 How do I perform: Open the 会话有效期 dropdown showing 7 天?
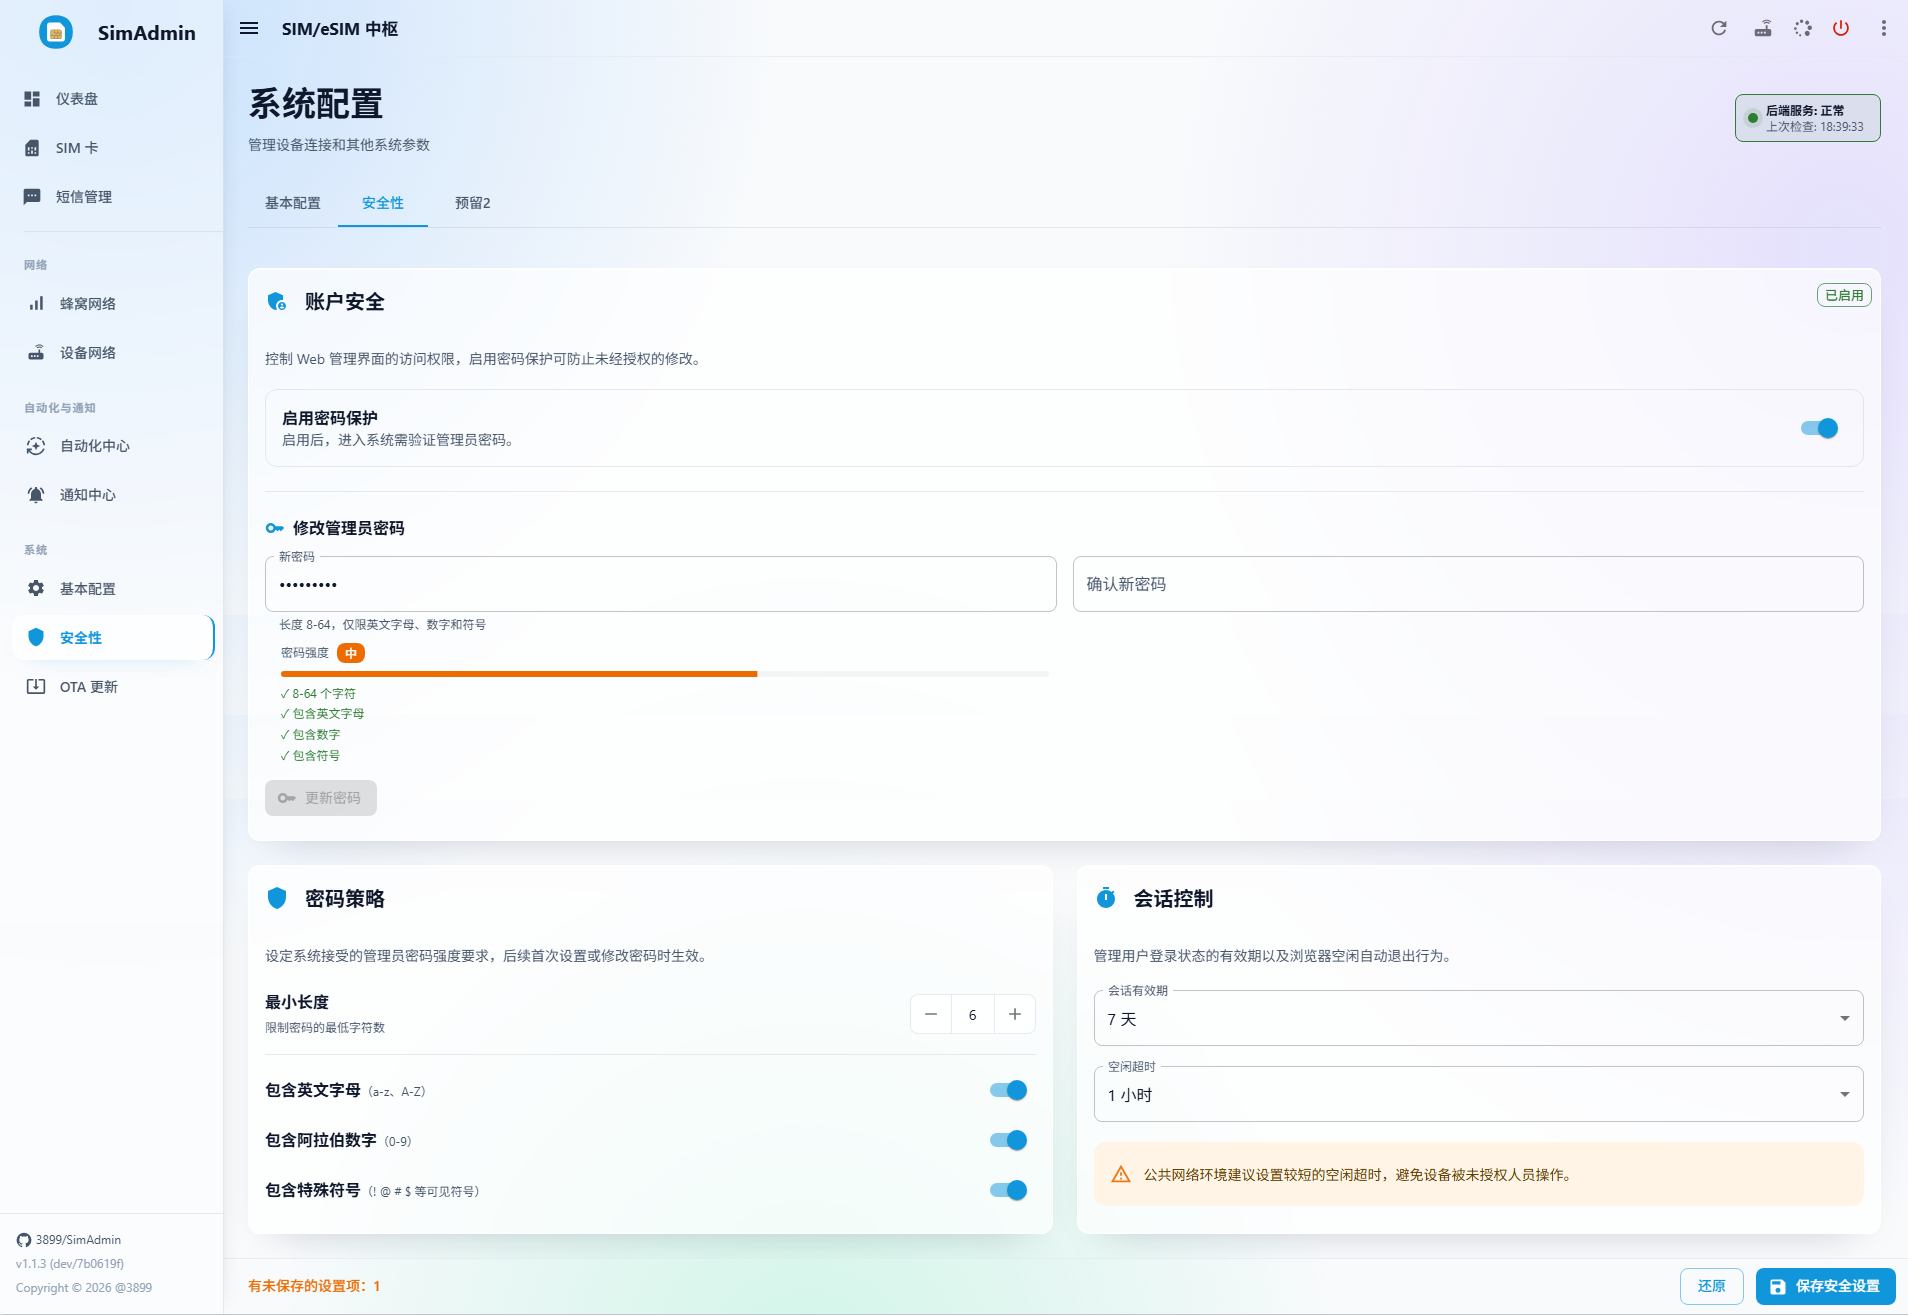pos(1478,1018)
